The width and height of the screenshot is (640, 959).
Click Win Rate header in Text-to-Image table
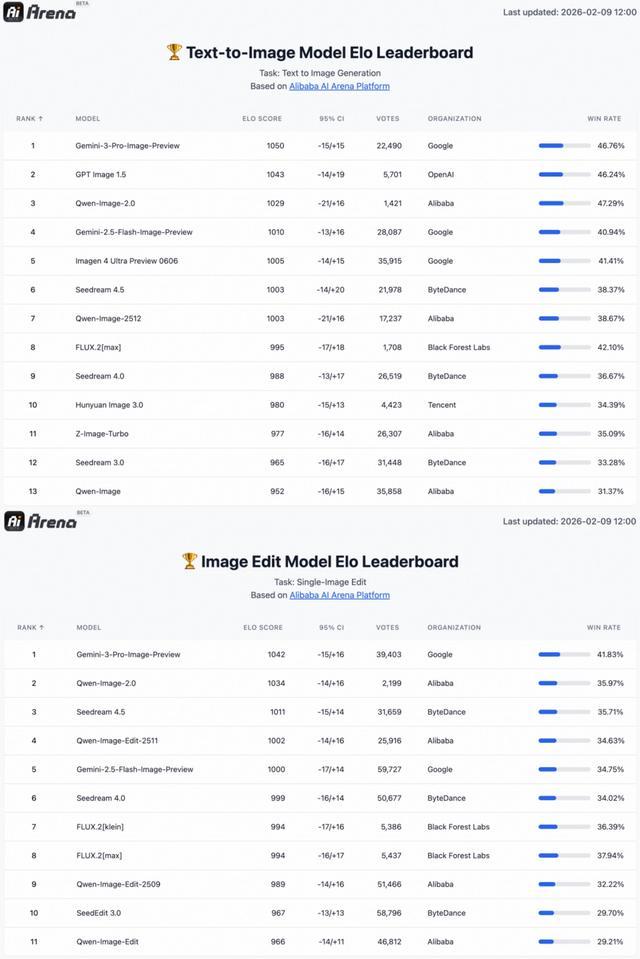click(603, 119)
